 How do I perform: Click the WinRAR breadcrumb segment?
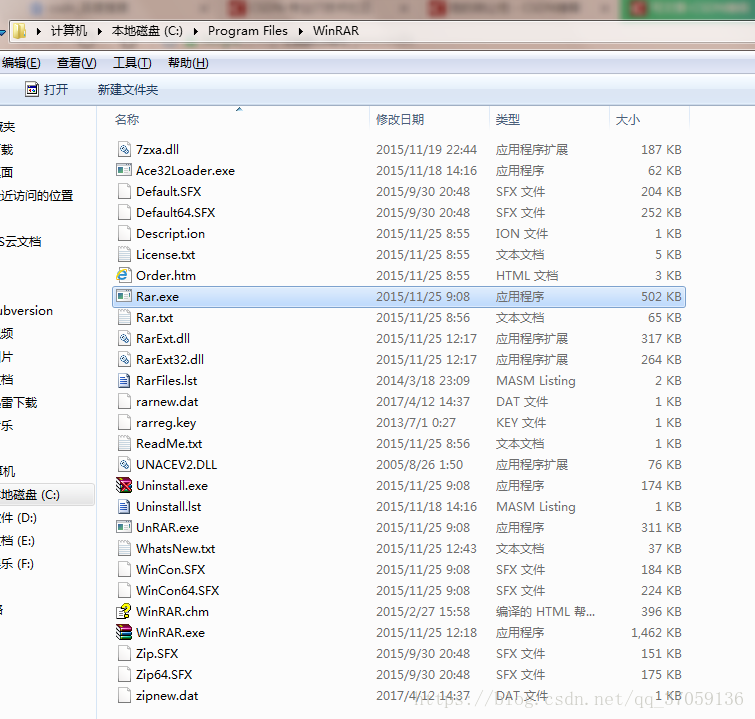(x=336, y=31)
